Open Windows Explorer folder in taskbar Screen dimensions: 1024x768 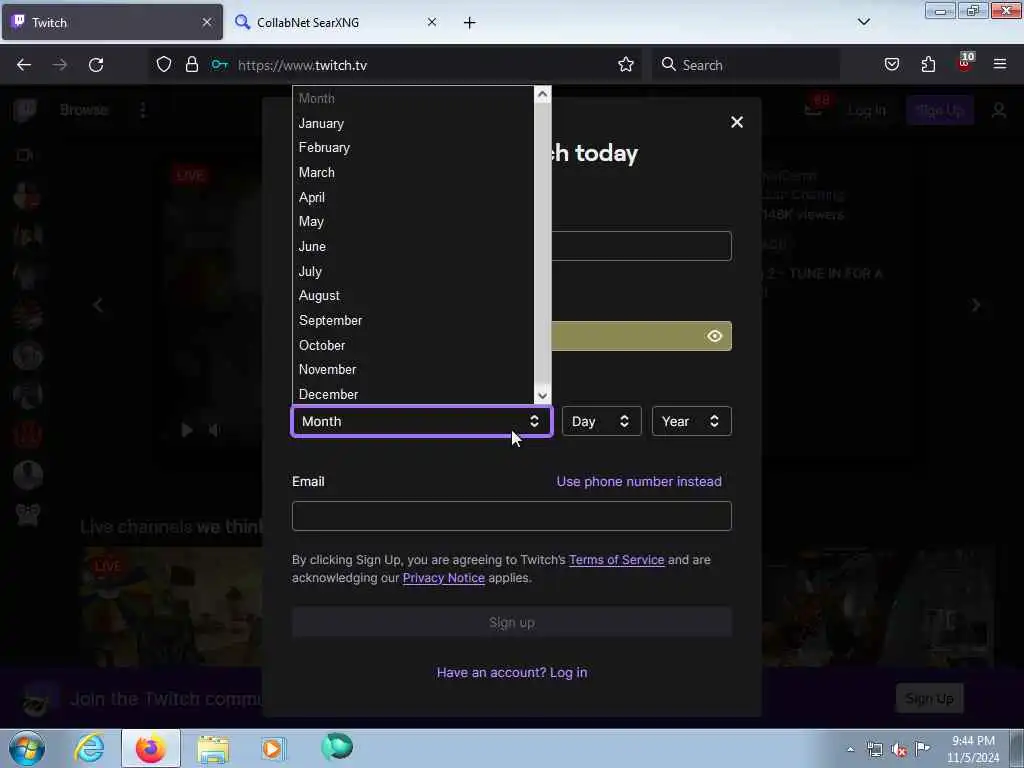pyautogui.click(x=213, y=749)
